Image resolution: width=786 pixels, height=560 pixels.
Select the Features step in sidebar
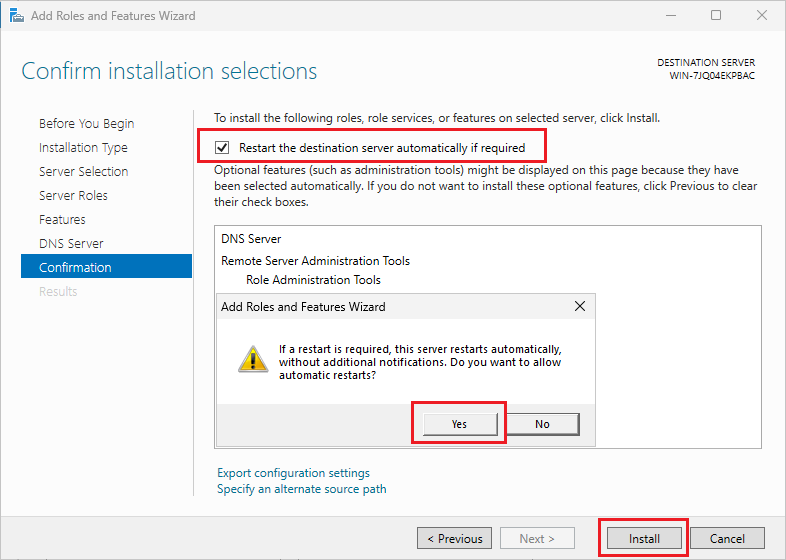pyautogui.click(x=62, y=220)
